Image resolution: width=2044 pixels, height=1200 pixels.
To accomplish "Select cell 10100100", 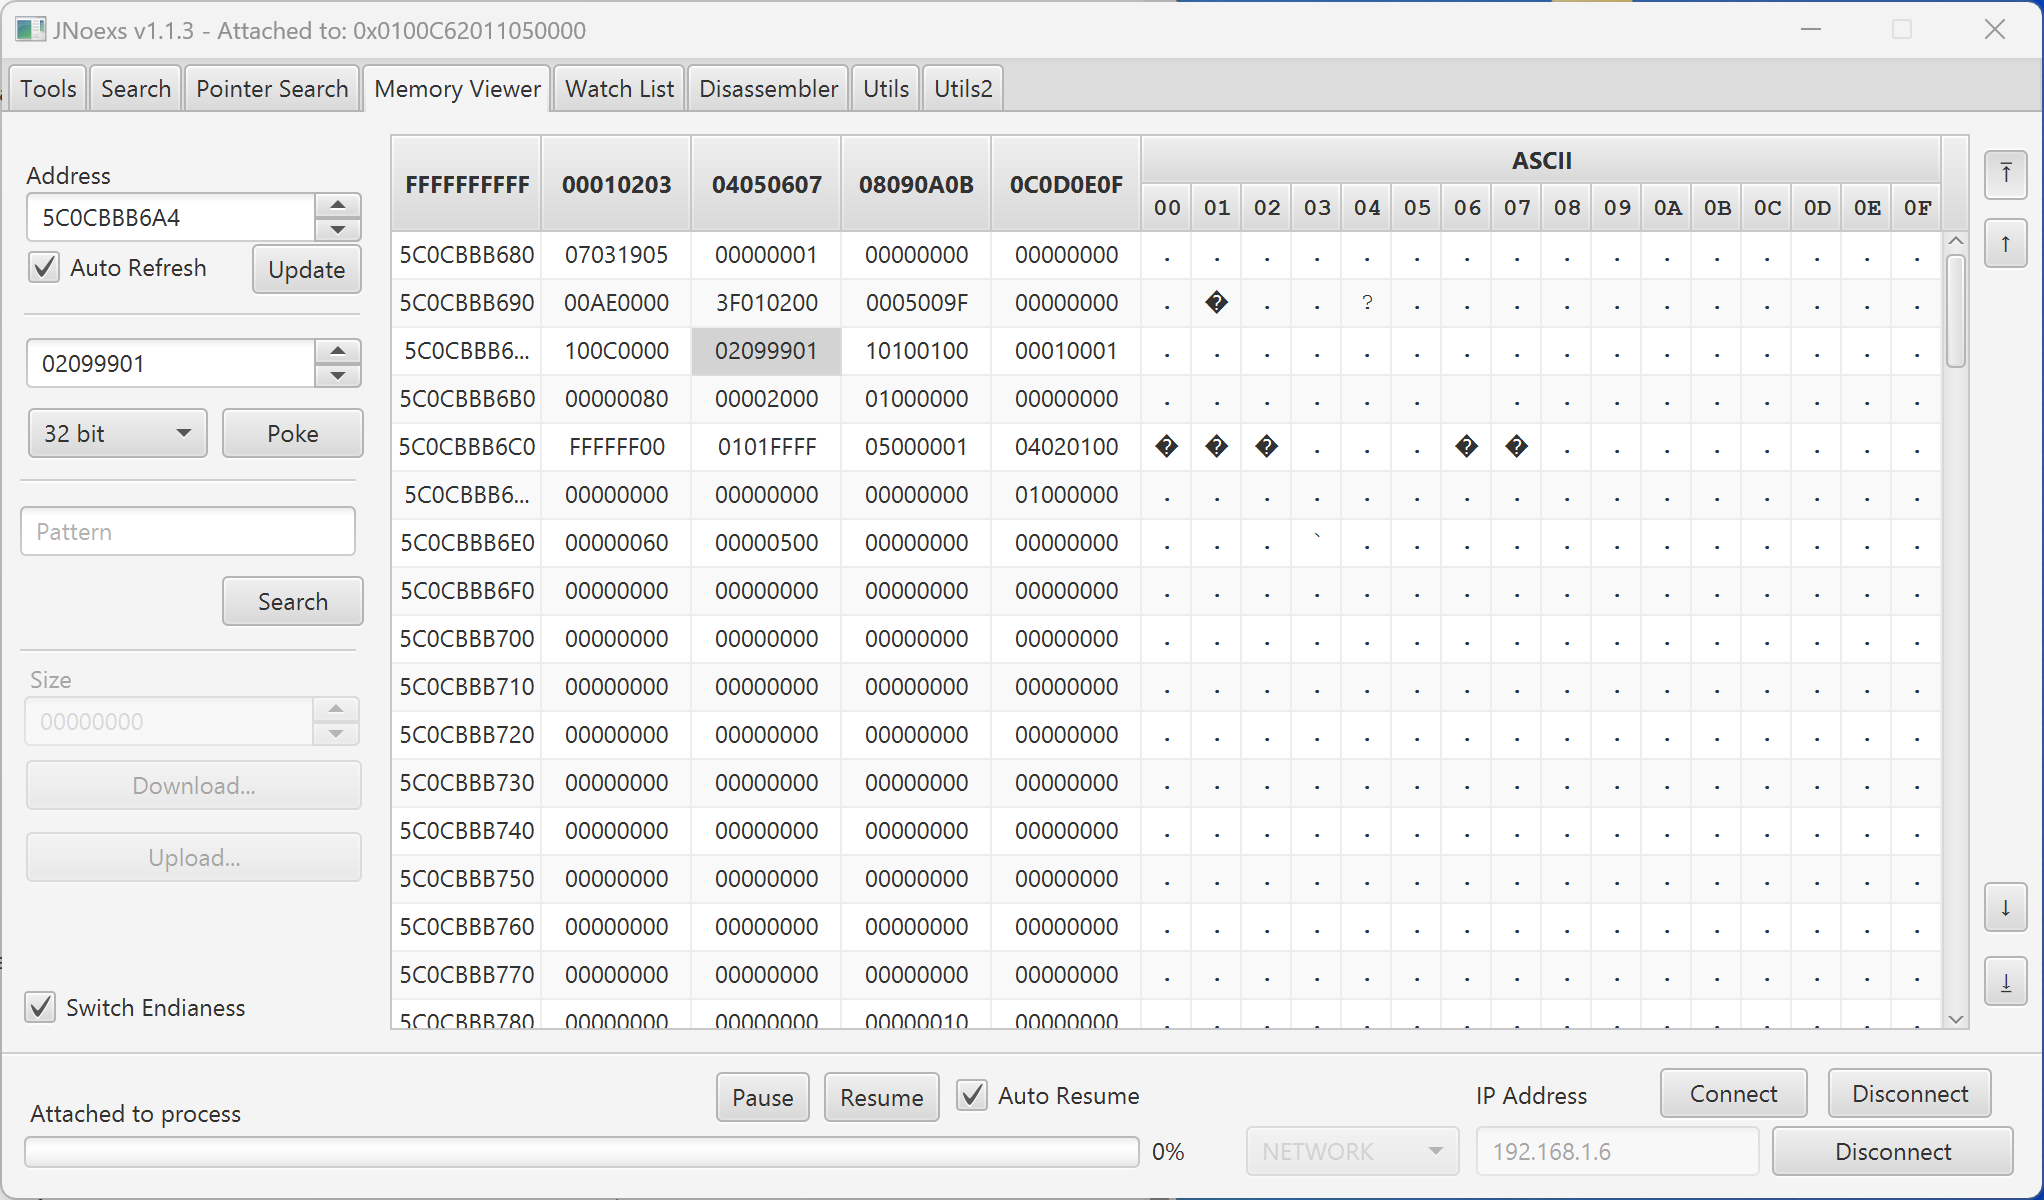I will [916, 351].
